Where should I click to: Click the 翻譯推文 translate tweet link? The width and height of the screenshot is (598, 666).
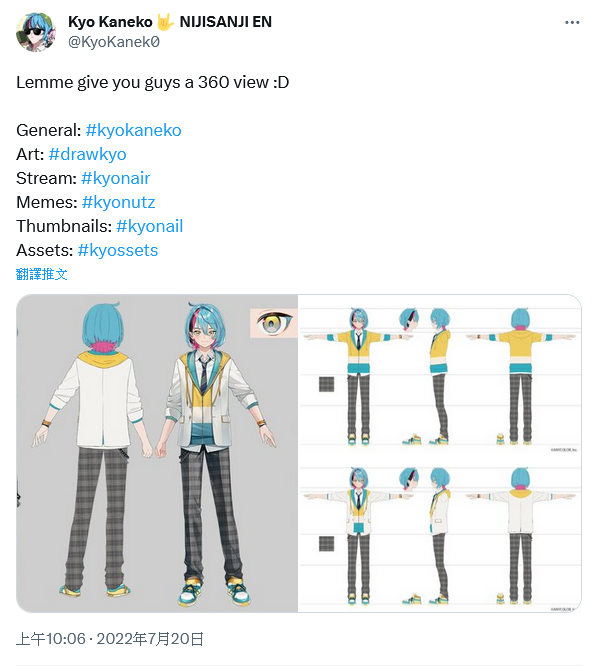pos(42,274)
